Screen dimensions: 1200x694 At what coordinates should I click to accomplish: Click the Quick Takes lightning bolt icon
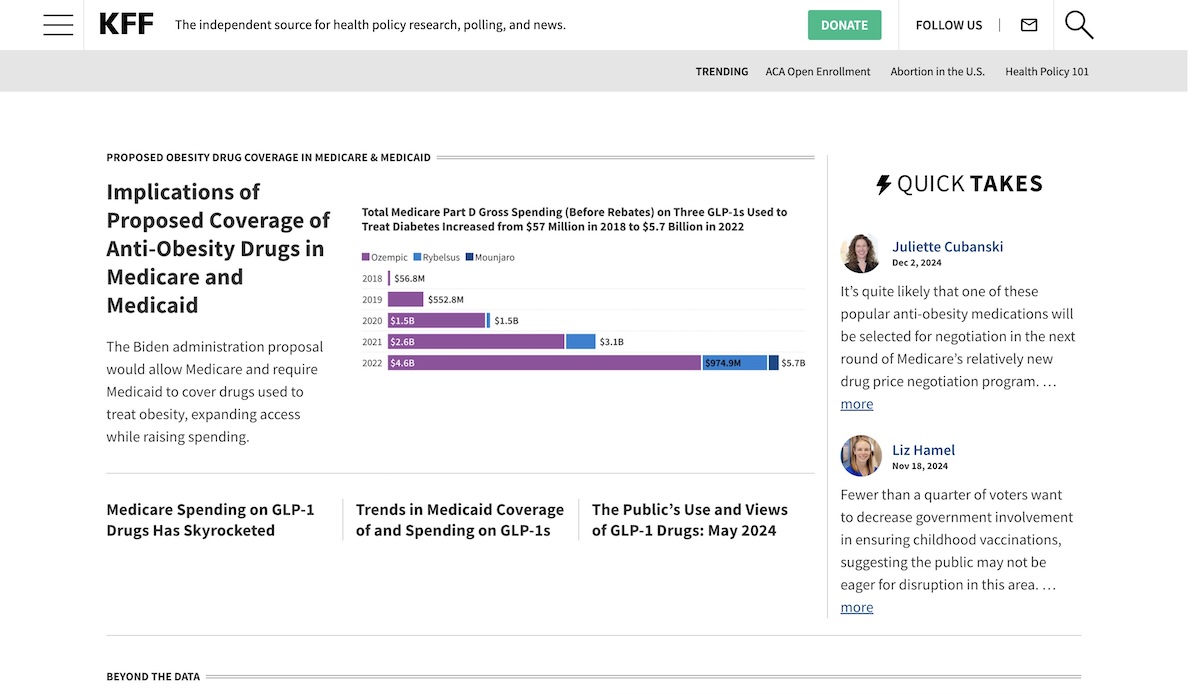[884, 184]
